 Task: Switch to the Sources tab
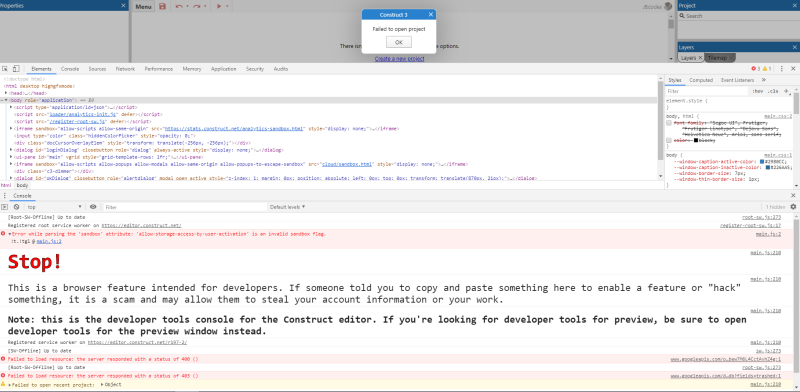97,69
